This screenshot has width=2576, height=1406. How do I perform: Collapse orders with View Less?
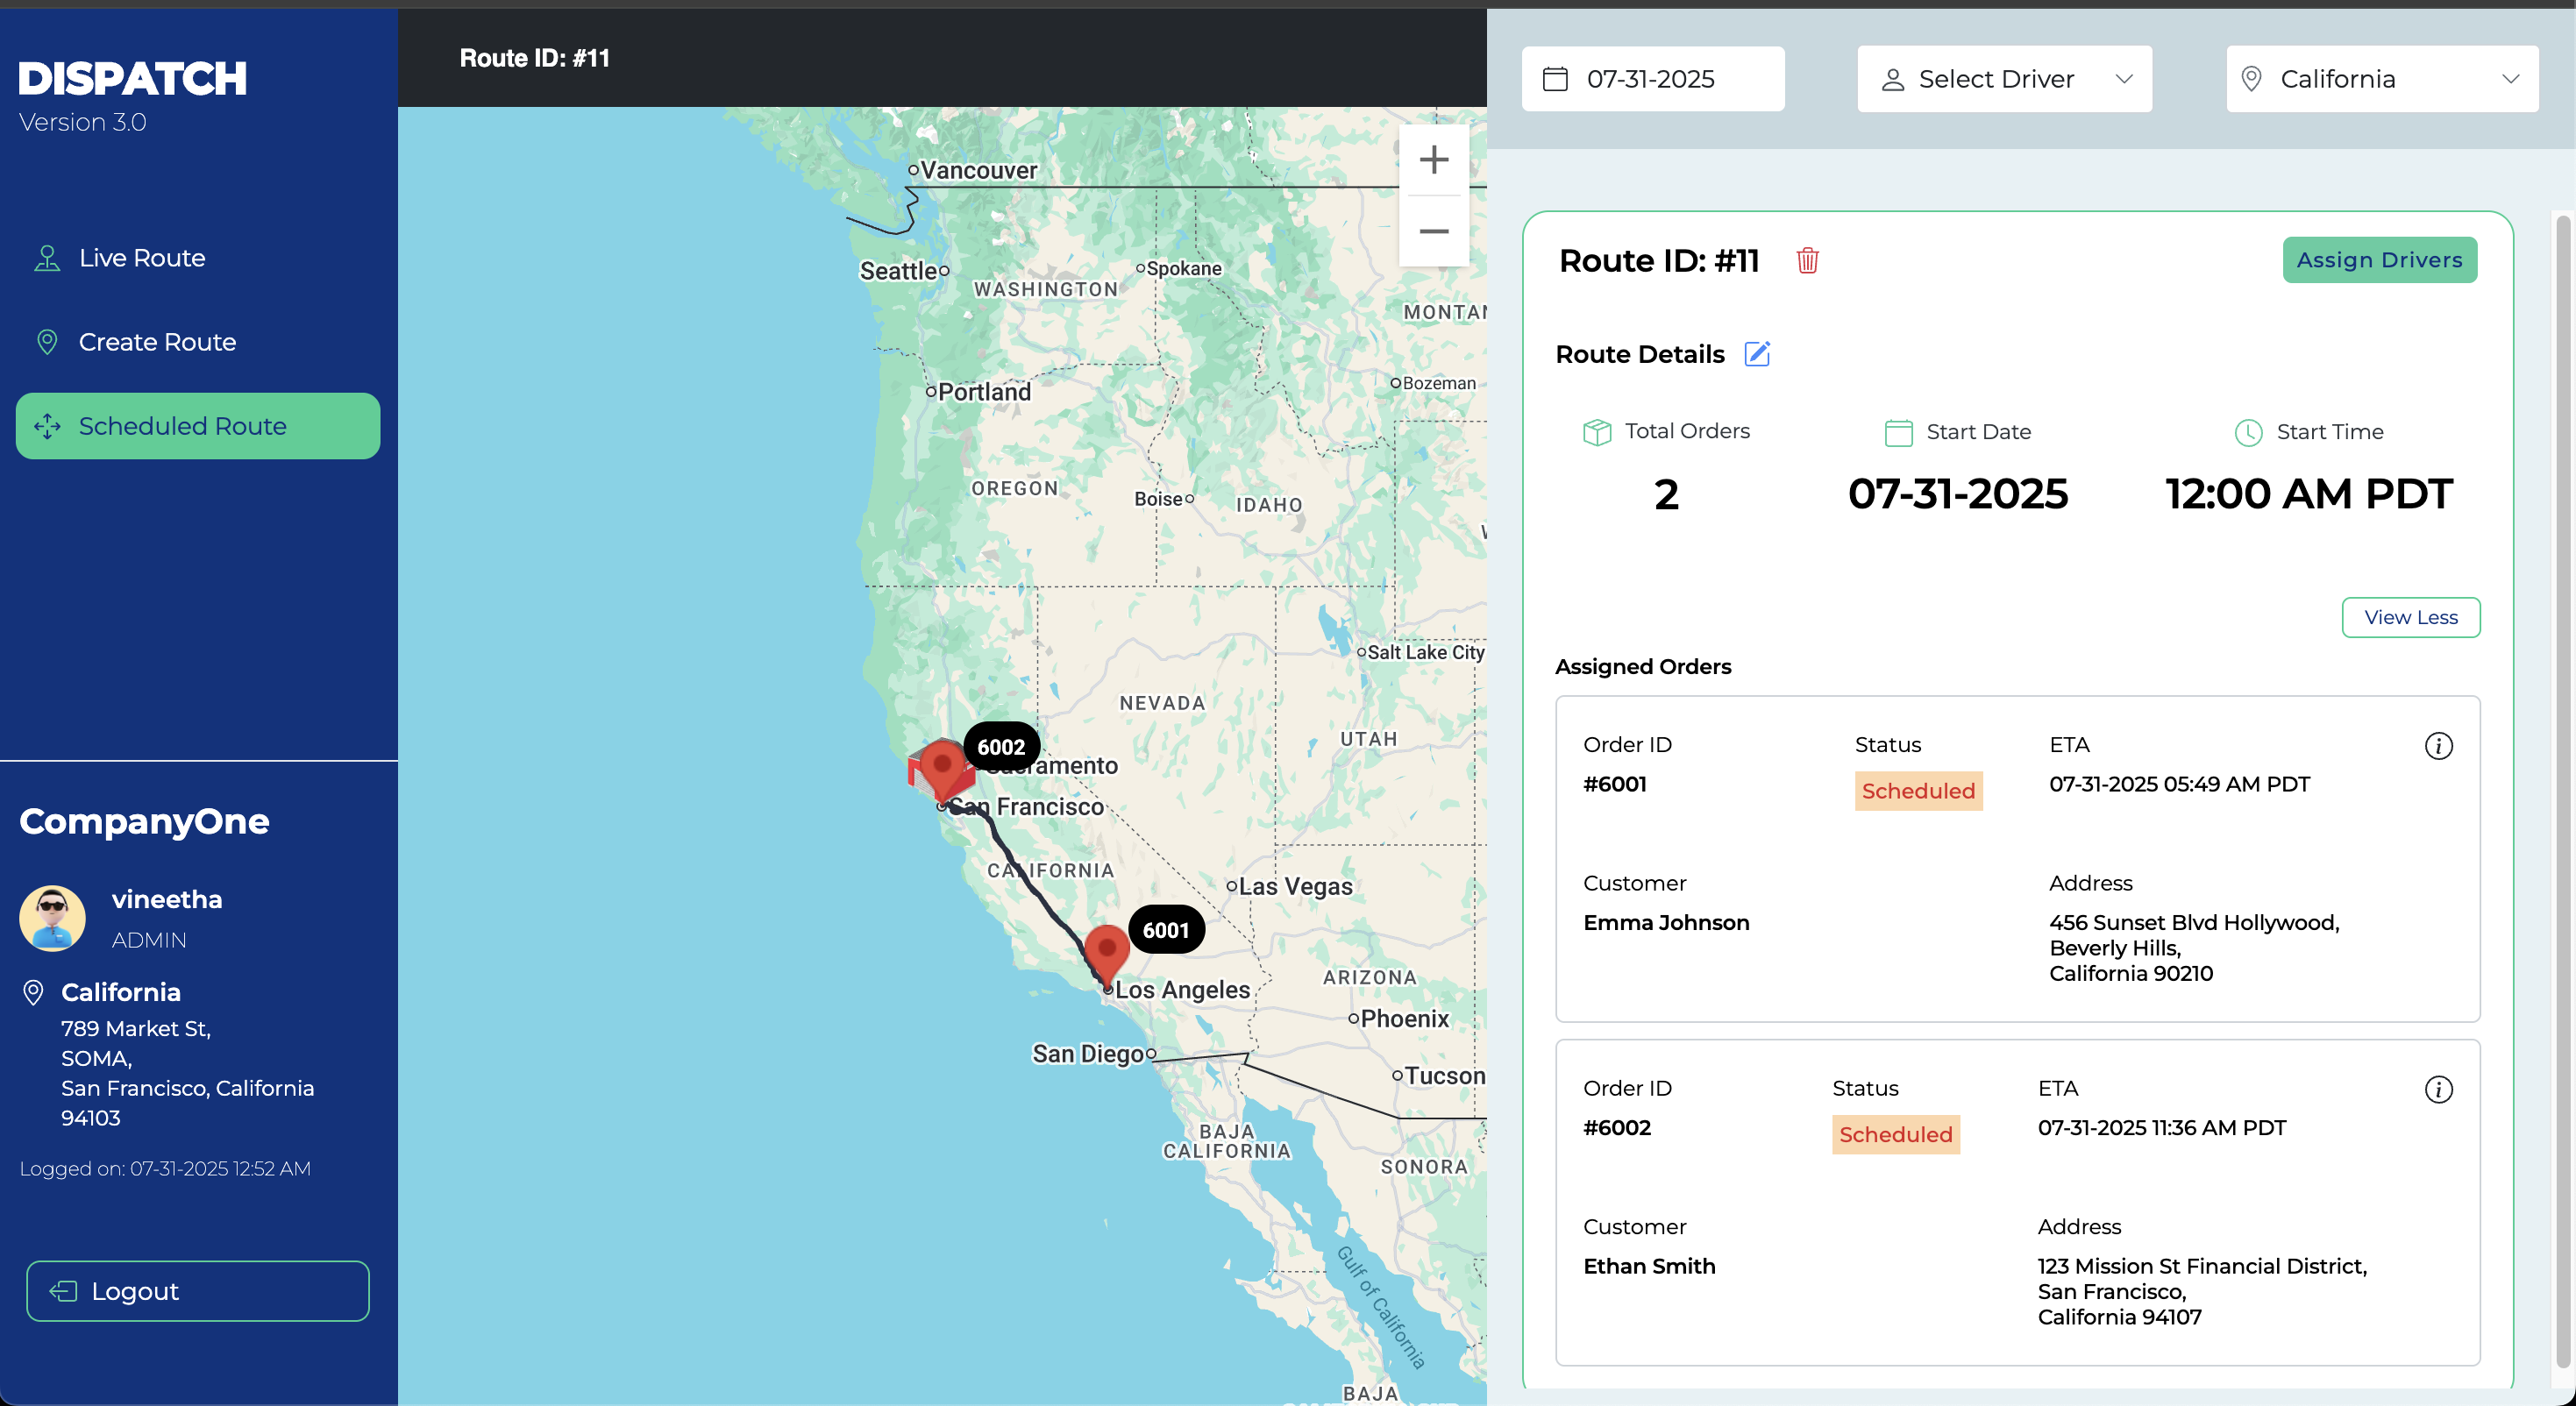pyautogui.click(x=2410, y=617)
